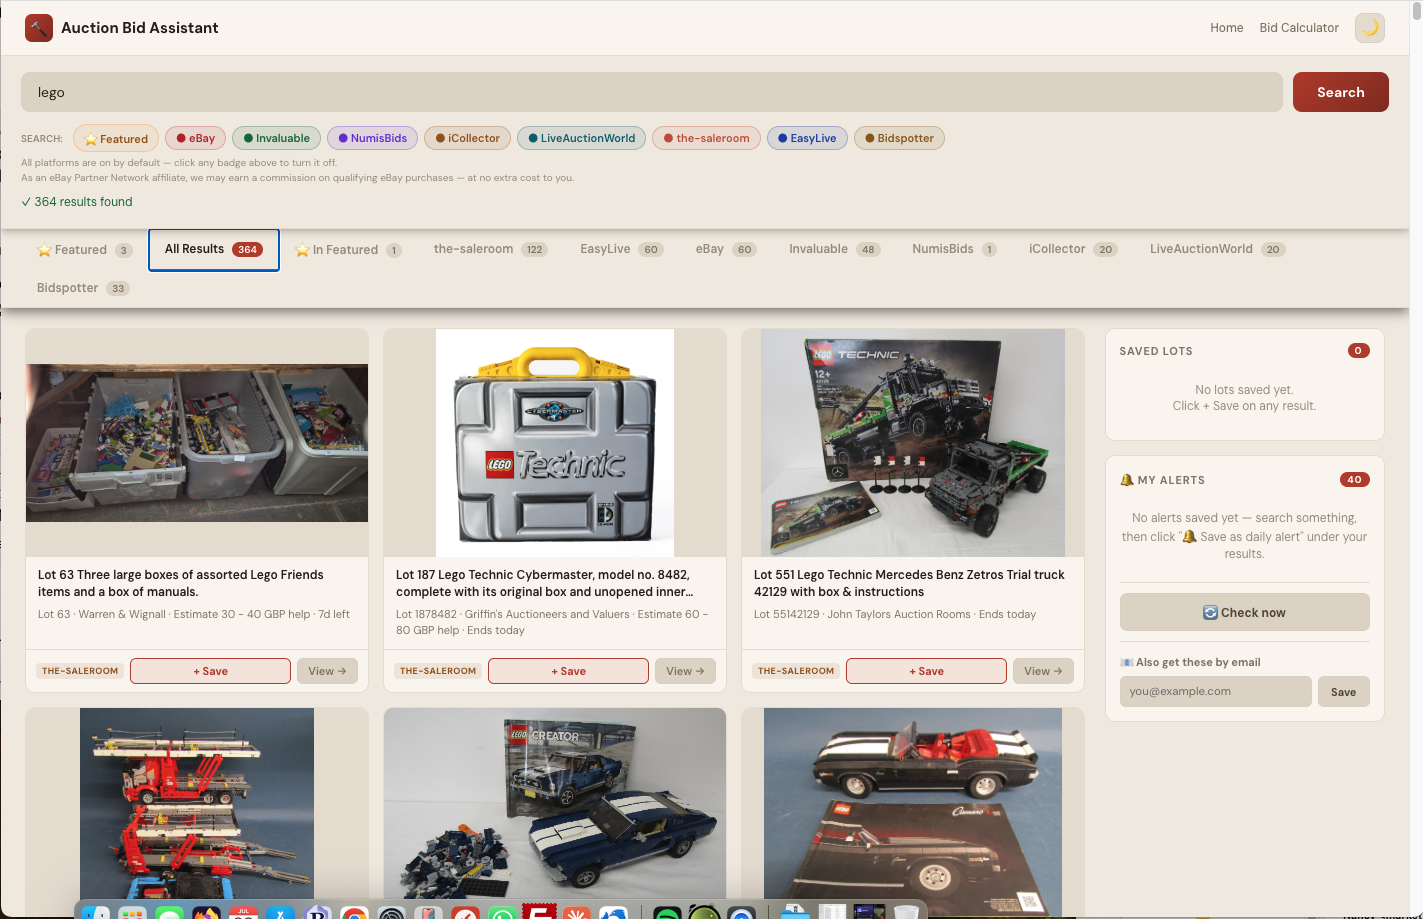The image size is (1423, 919).
Task: Click the Saved Lots heading
Action: [1156, 351]
